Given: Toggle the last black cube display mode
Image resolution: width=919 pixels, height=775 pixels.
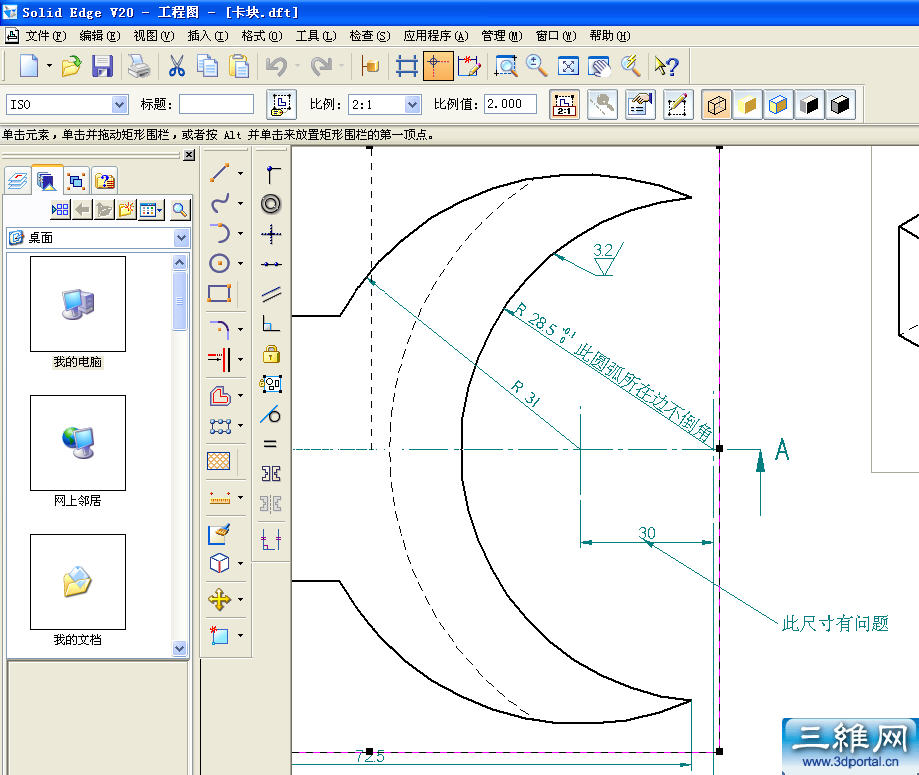Looking at the screenshot, I should pos(840,105).
